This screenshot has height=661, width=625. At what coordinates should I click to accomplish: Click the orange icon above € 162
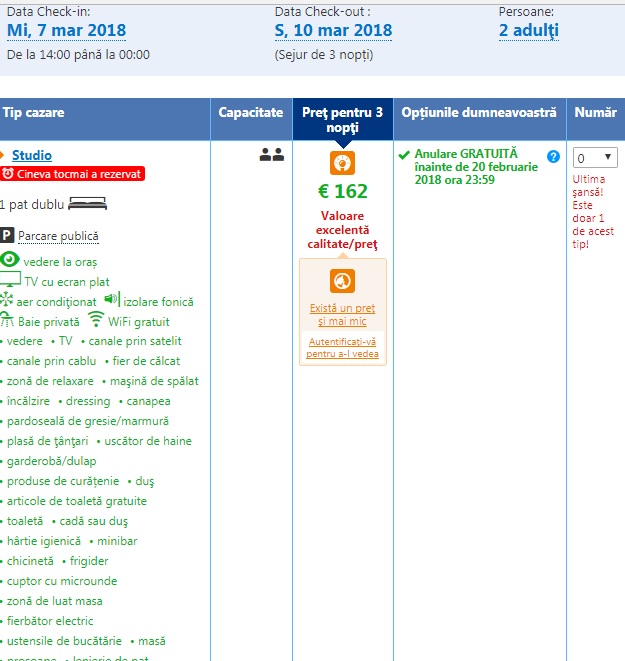(343, 163)
